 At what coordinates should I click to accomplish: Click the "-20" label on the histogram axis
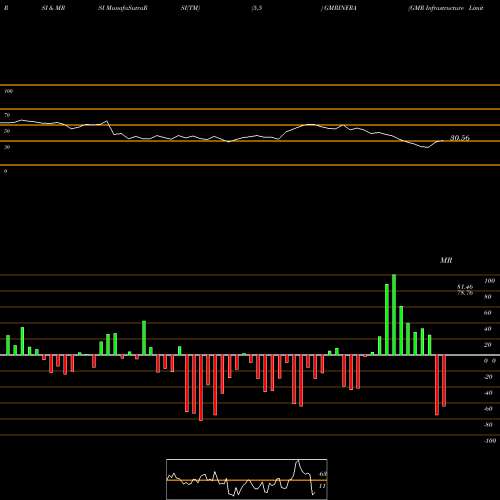point(488,377)
